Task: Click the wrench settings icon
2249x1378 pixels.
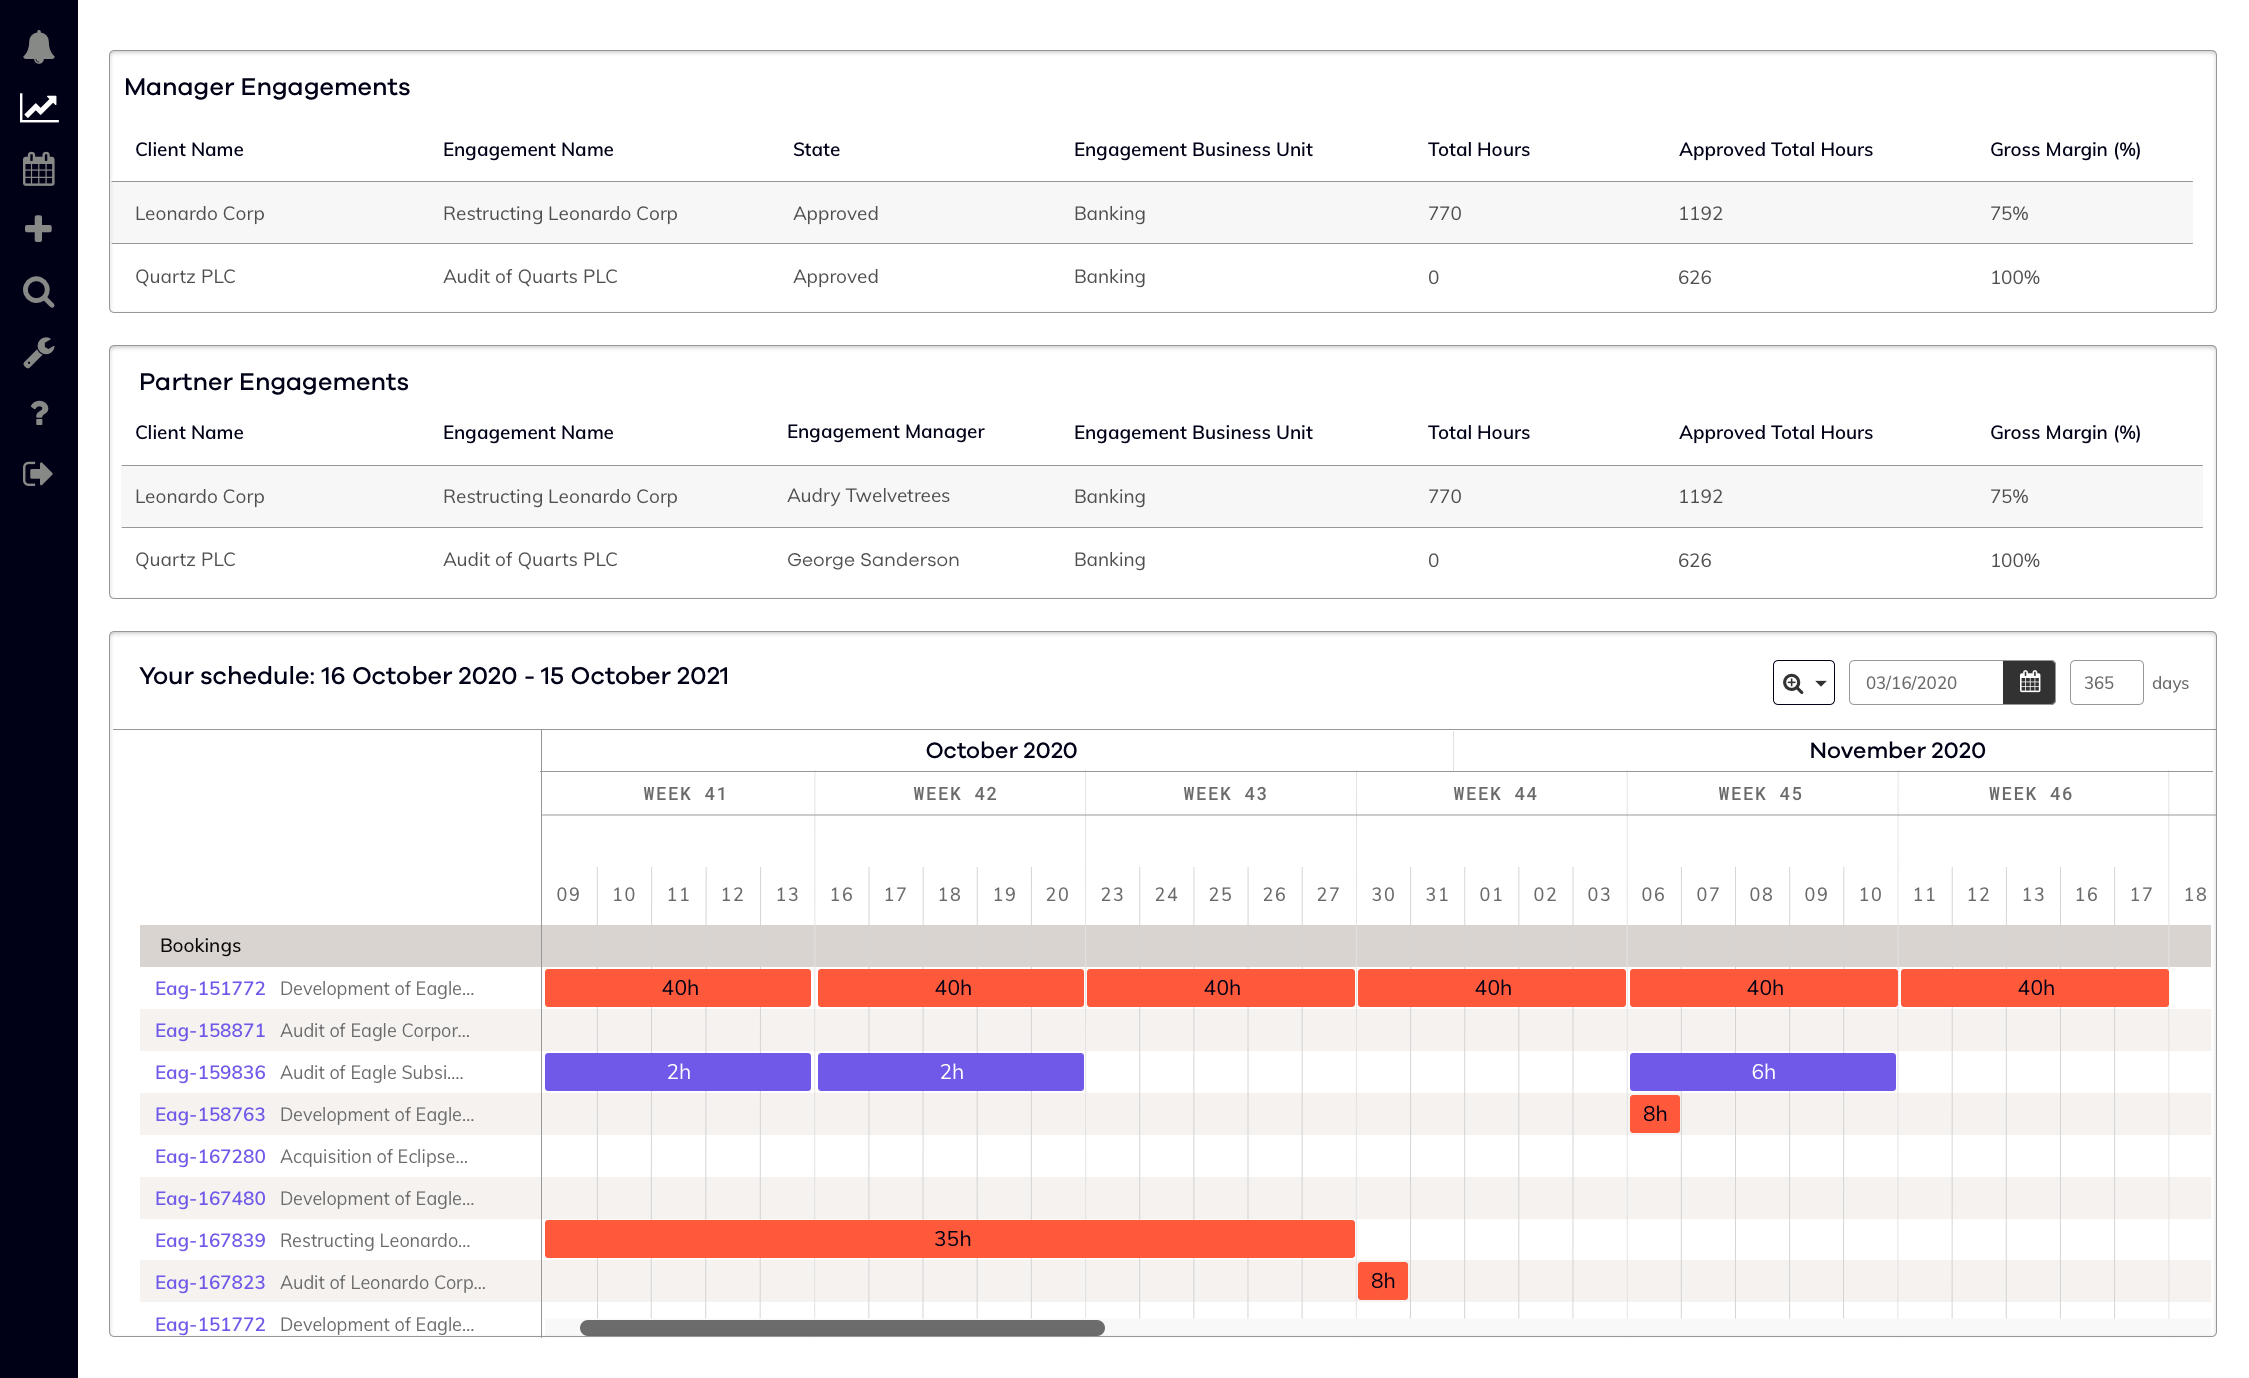Action: pyautogui.click(x=38, y=352)
